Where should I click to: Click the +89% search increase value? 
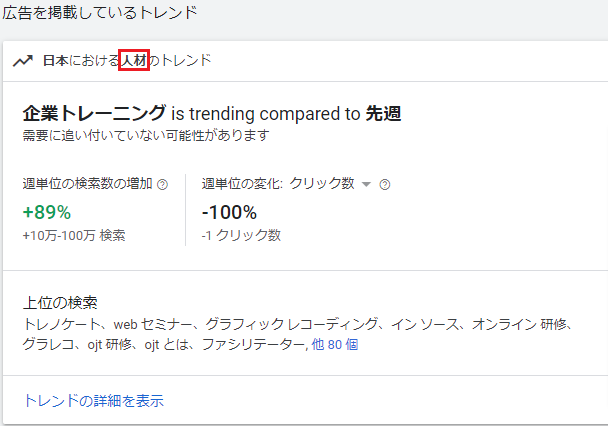click(47, 212)
